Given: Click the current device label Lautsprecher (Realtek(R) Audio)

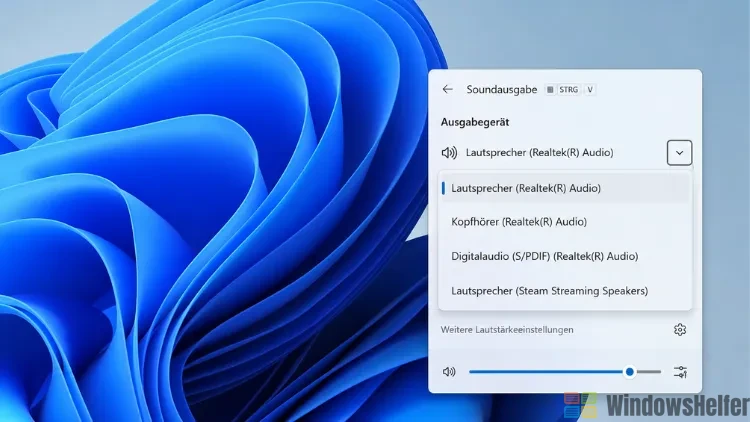Looking at the screenshot, I should tap(540, 153).
